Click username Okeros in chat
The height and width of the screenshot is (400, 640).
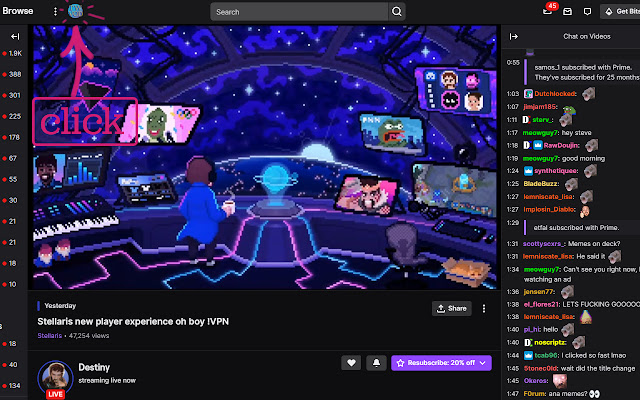point(535,381)
